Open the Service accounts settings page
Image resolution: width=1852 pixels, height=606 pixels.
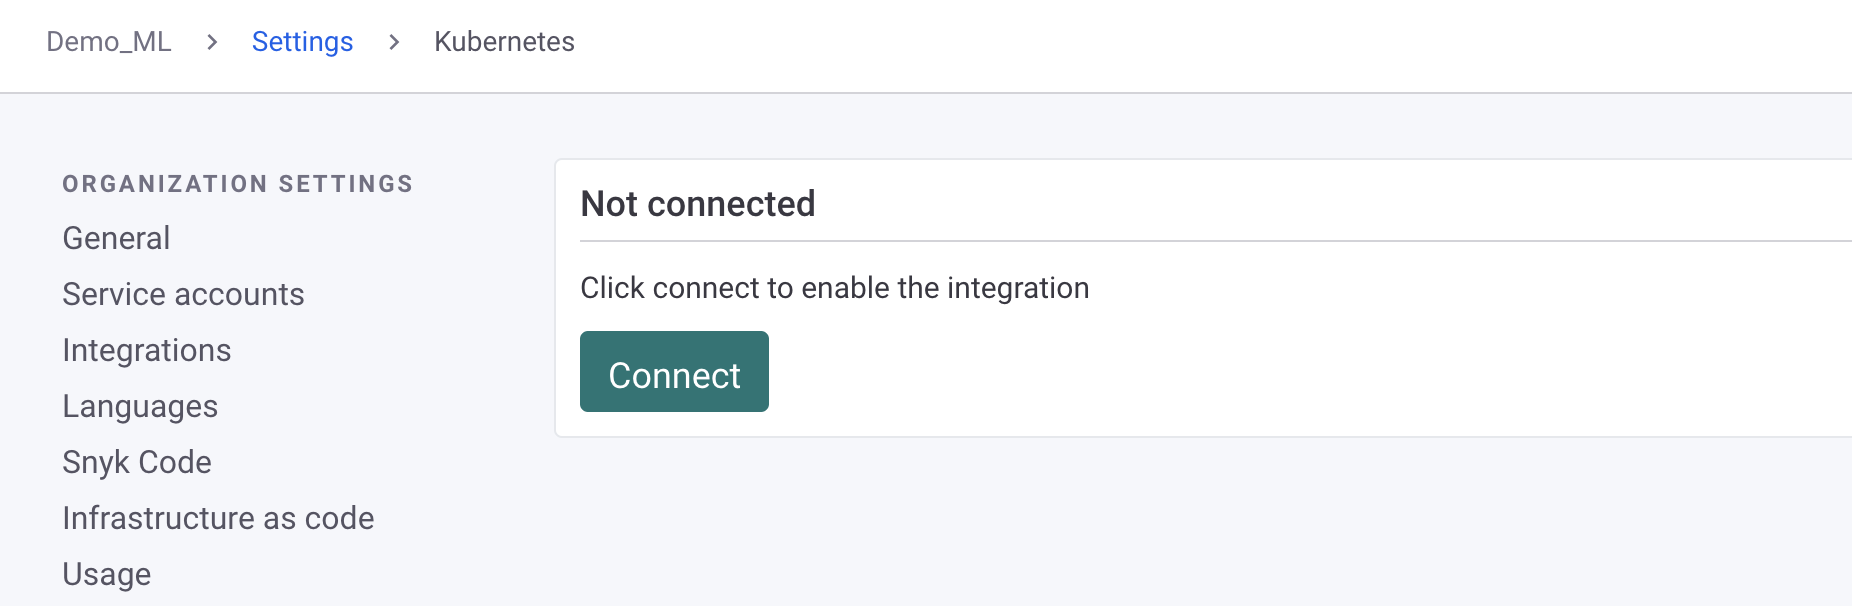tap(184, 294)
